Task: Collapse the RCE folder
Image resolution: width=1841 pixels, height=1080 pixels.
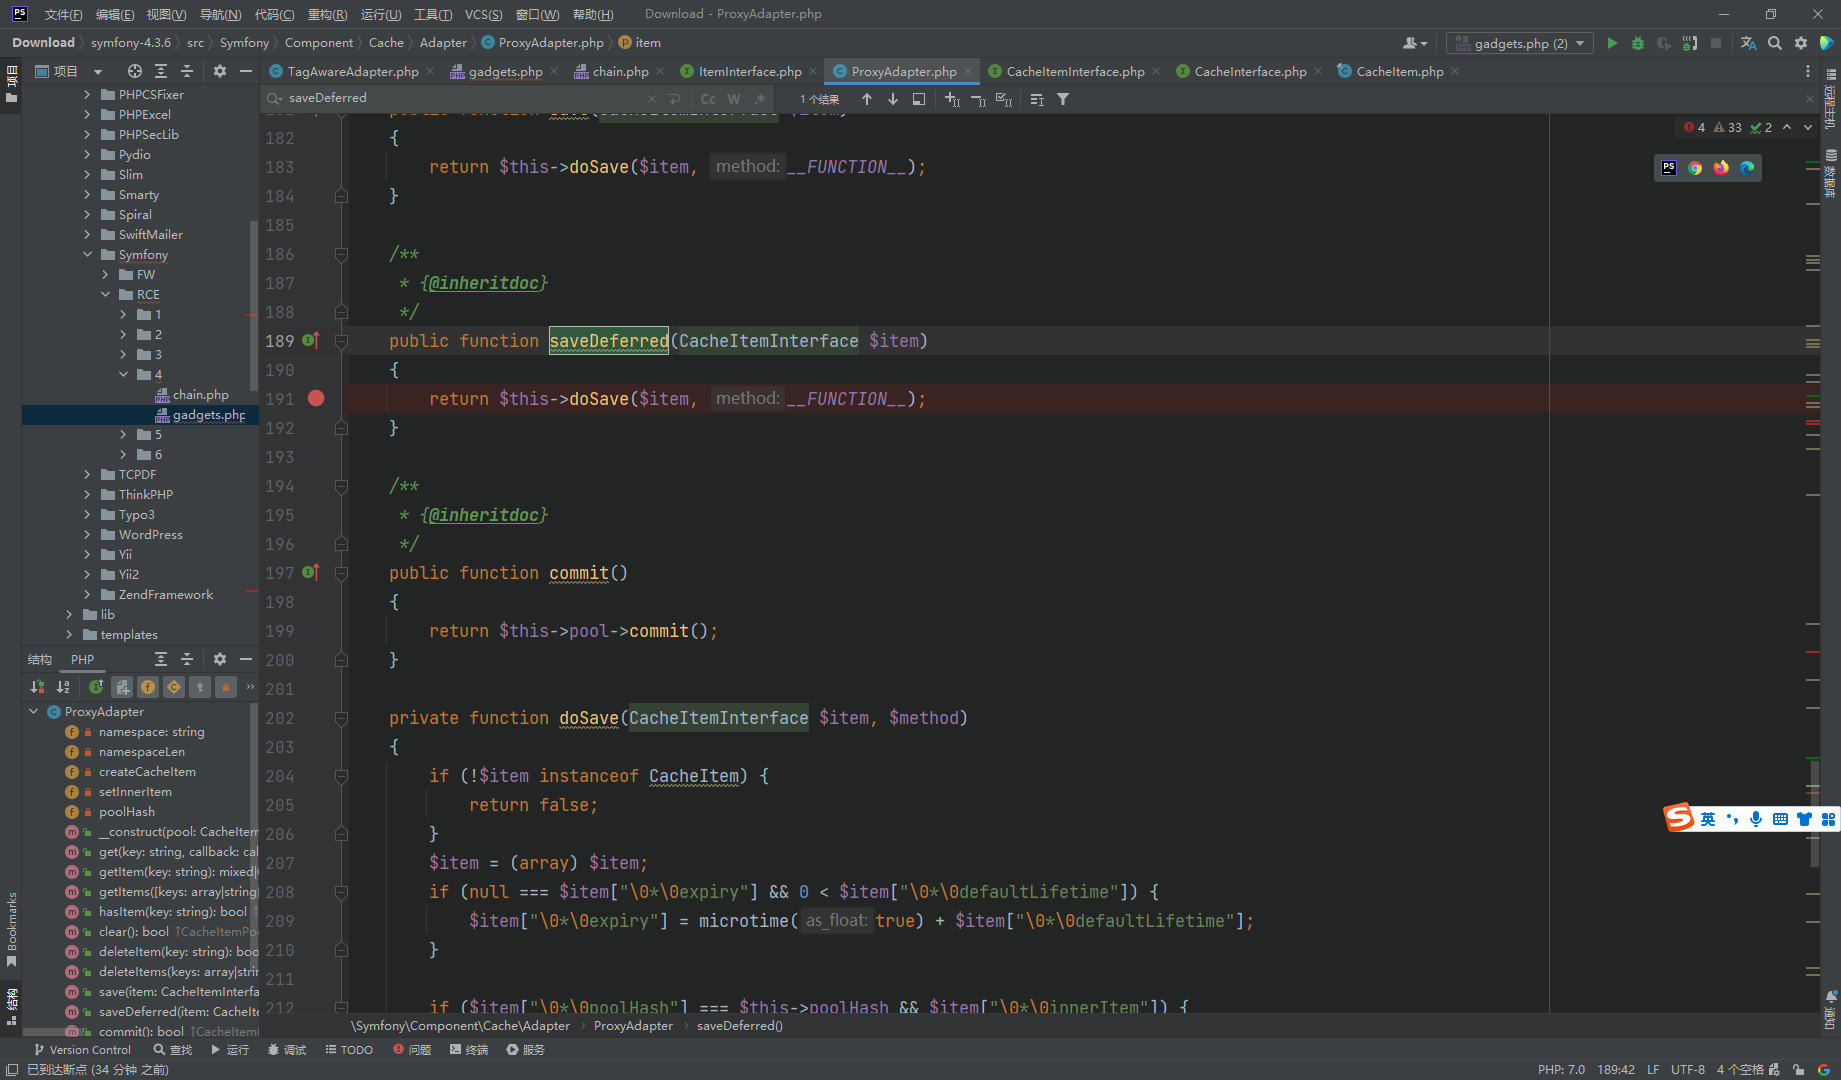Action: tap(105, 294)
